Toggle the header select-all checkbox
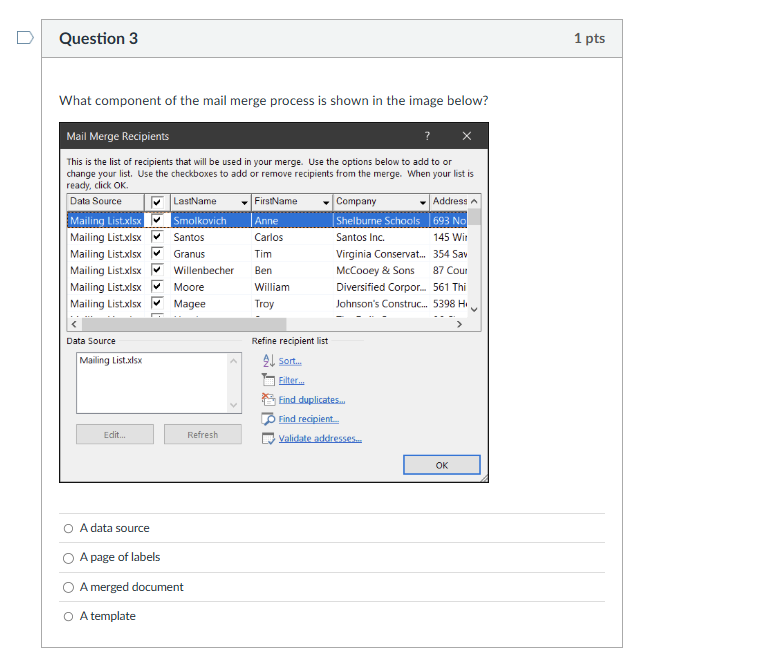 pyautogui.click(x=157, y=202)
